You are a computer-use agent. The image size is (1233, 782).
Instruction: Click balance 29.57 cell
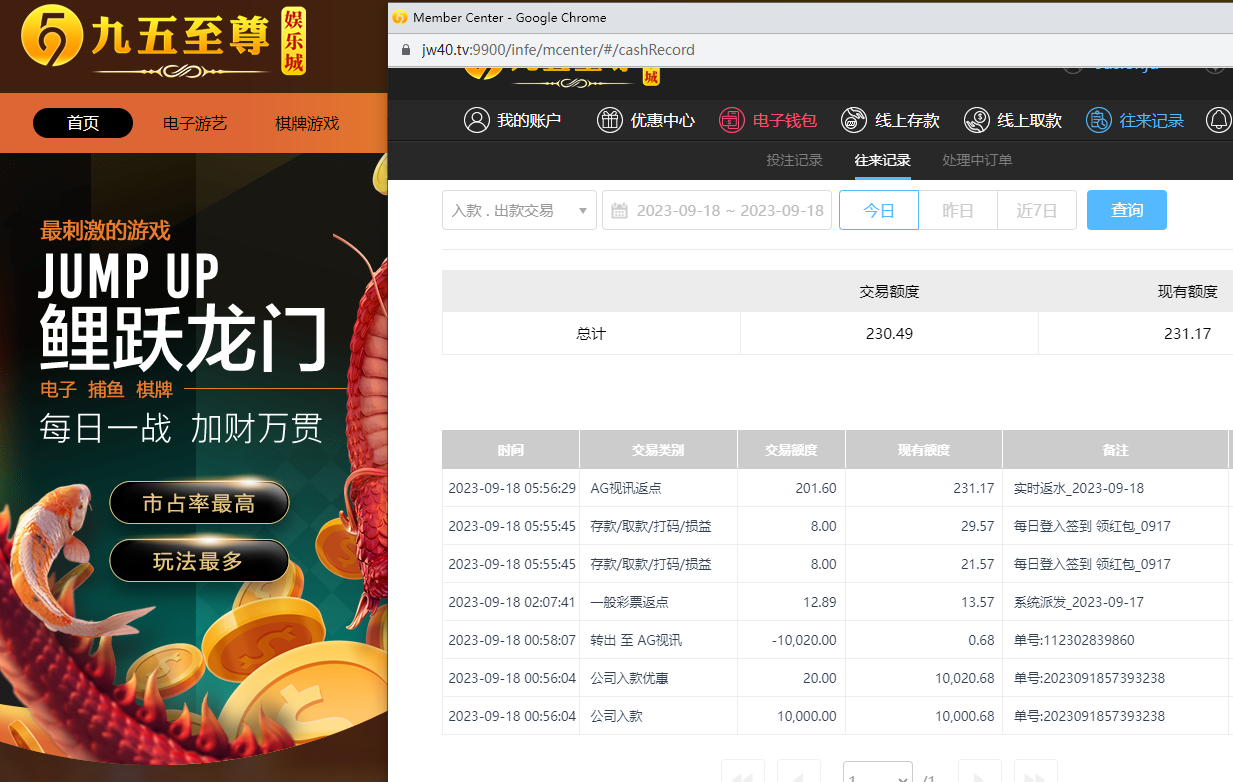(x=978, y=526)
